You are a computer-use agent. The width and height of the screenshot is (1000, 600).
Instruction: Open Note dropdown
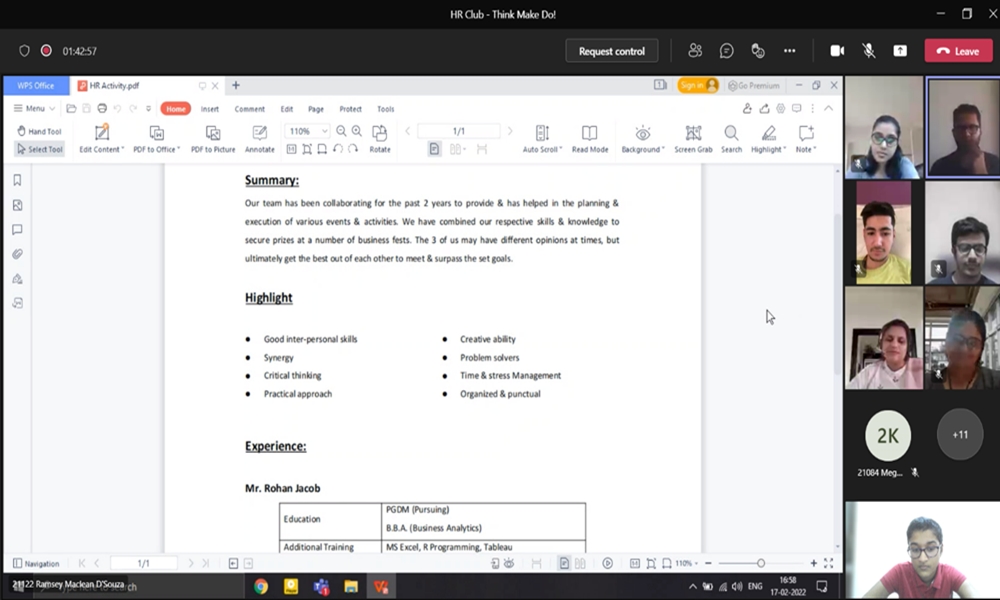805,139
